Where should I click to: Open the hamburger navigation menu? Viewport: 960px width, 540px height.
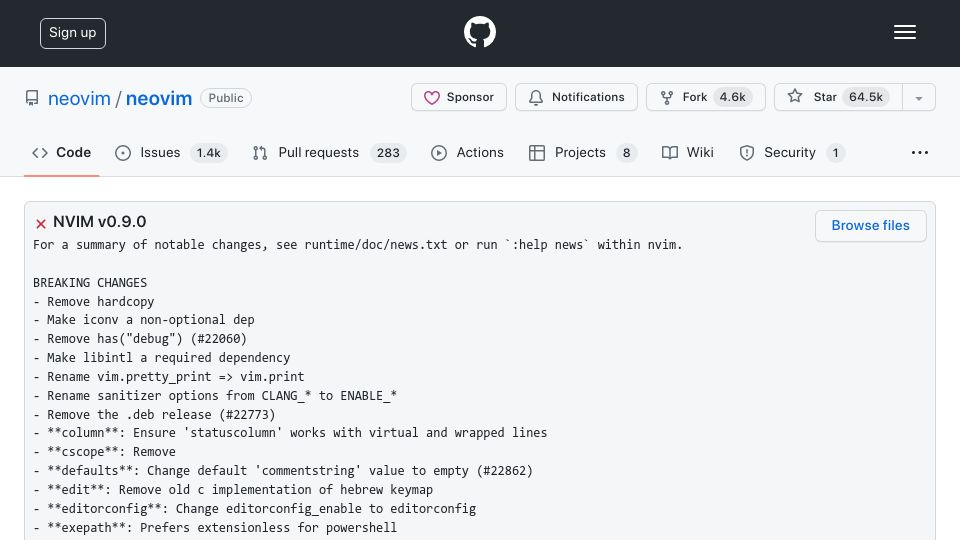pyautogui.click(x=904, y=32)
